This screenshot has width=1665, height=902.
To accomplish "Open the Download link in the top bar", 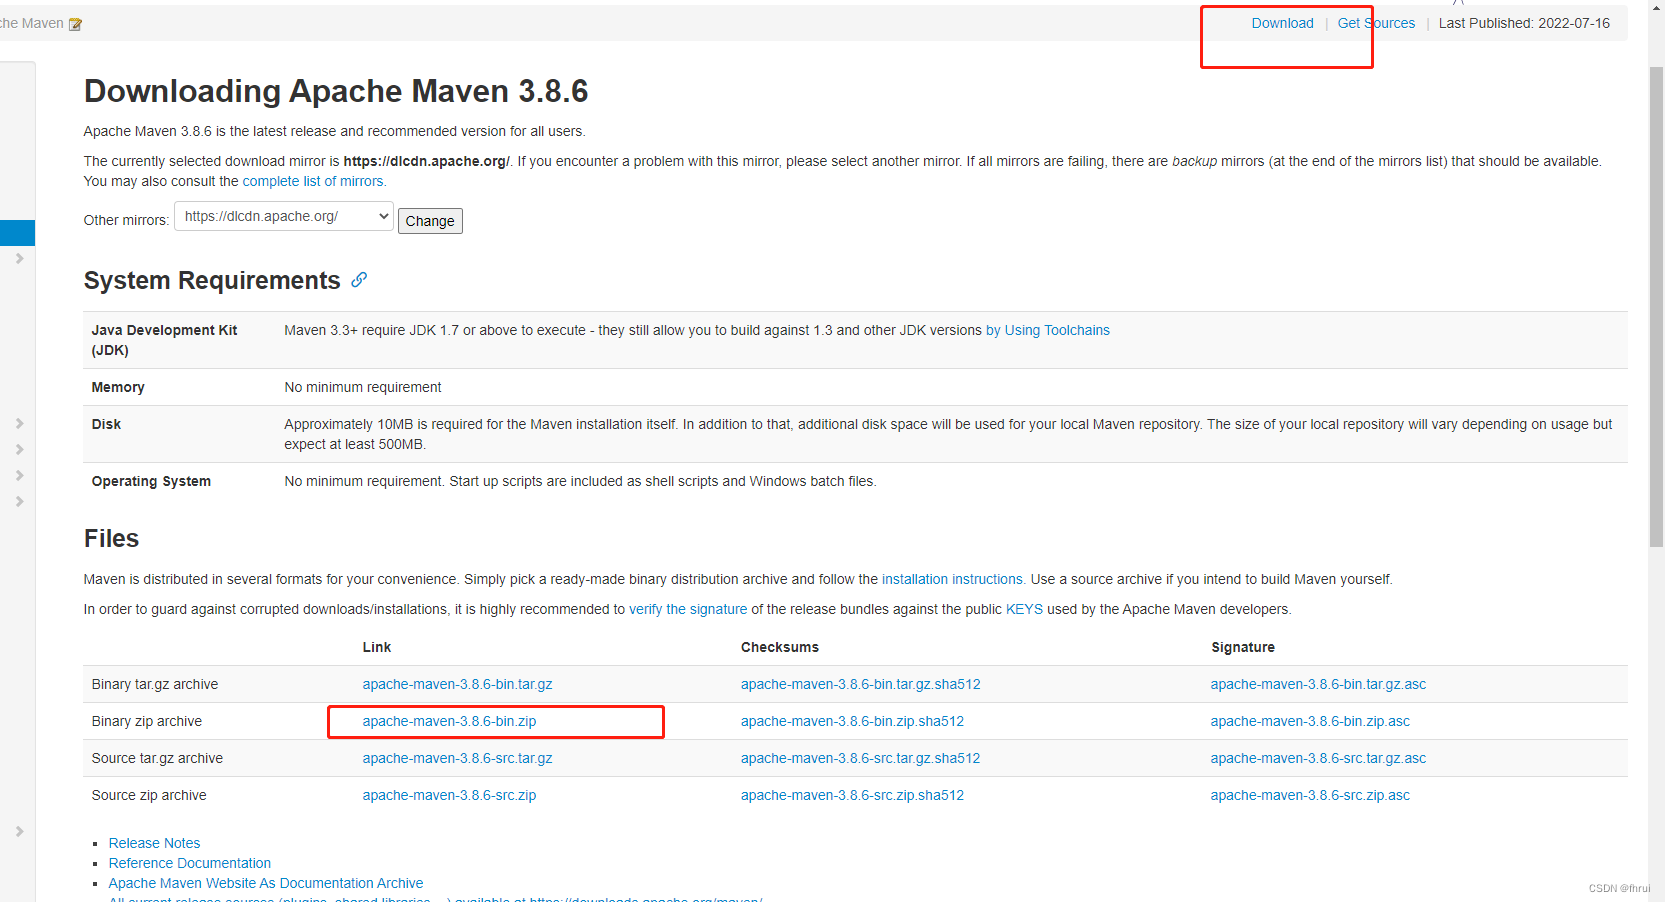I will 1282,23.
